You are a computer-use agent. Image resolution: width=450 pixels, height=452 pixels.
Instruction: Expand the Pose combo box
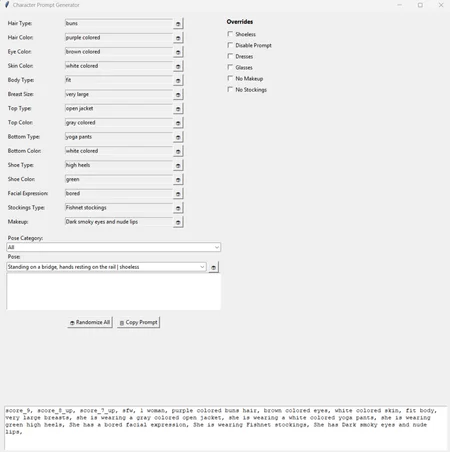coord(106,267)
